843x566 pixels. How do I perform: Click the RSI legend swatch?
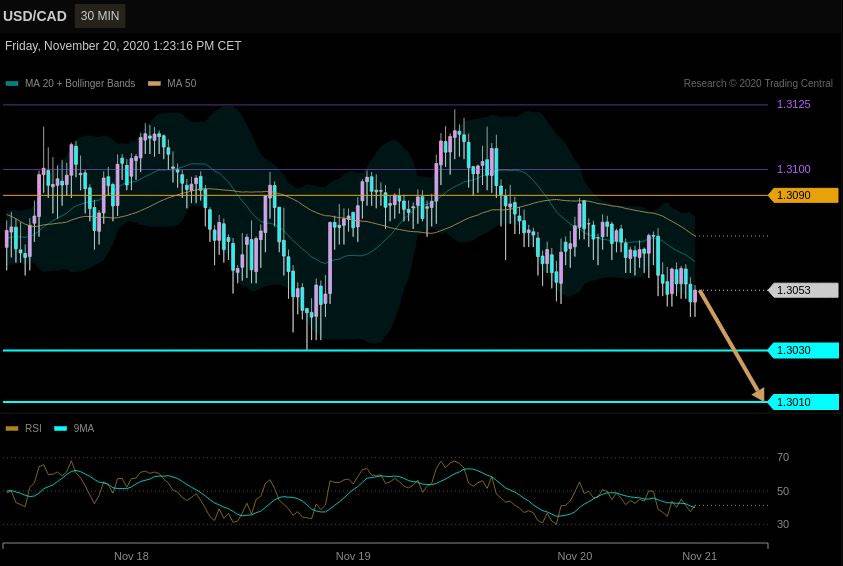(x=12, y=428)
